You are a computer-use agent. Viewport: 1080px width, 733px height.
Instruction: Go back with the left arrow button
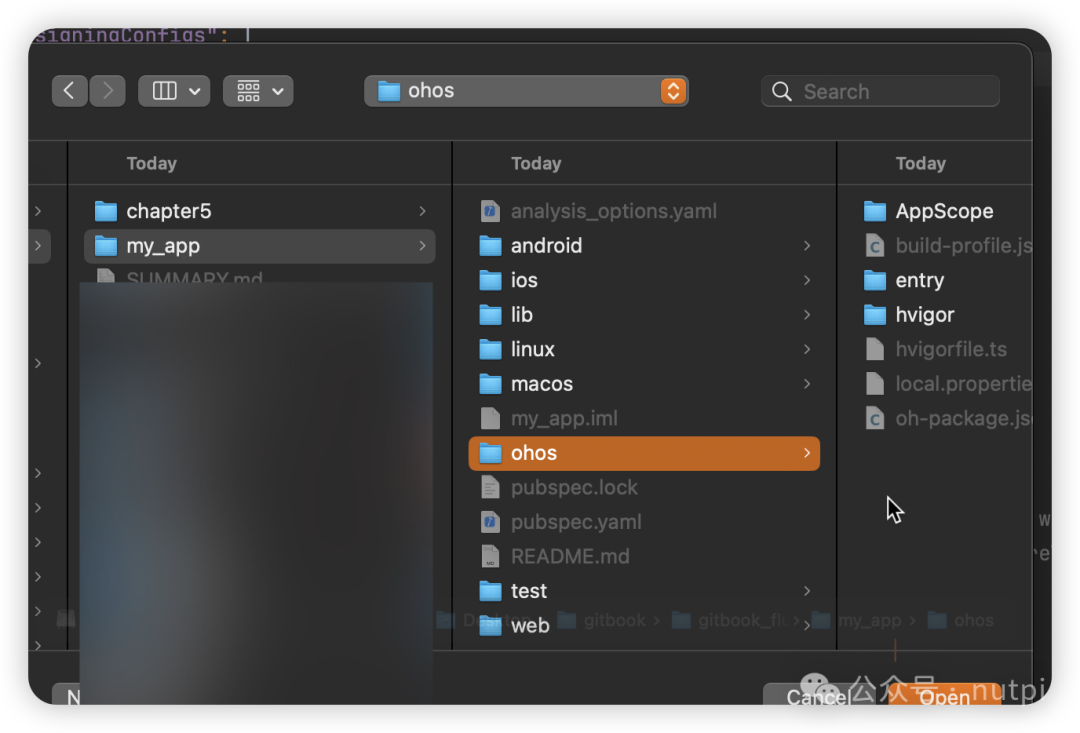[70, 91]
